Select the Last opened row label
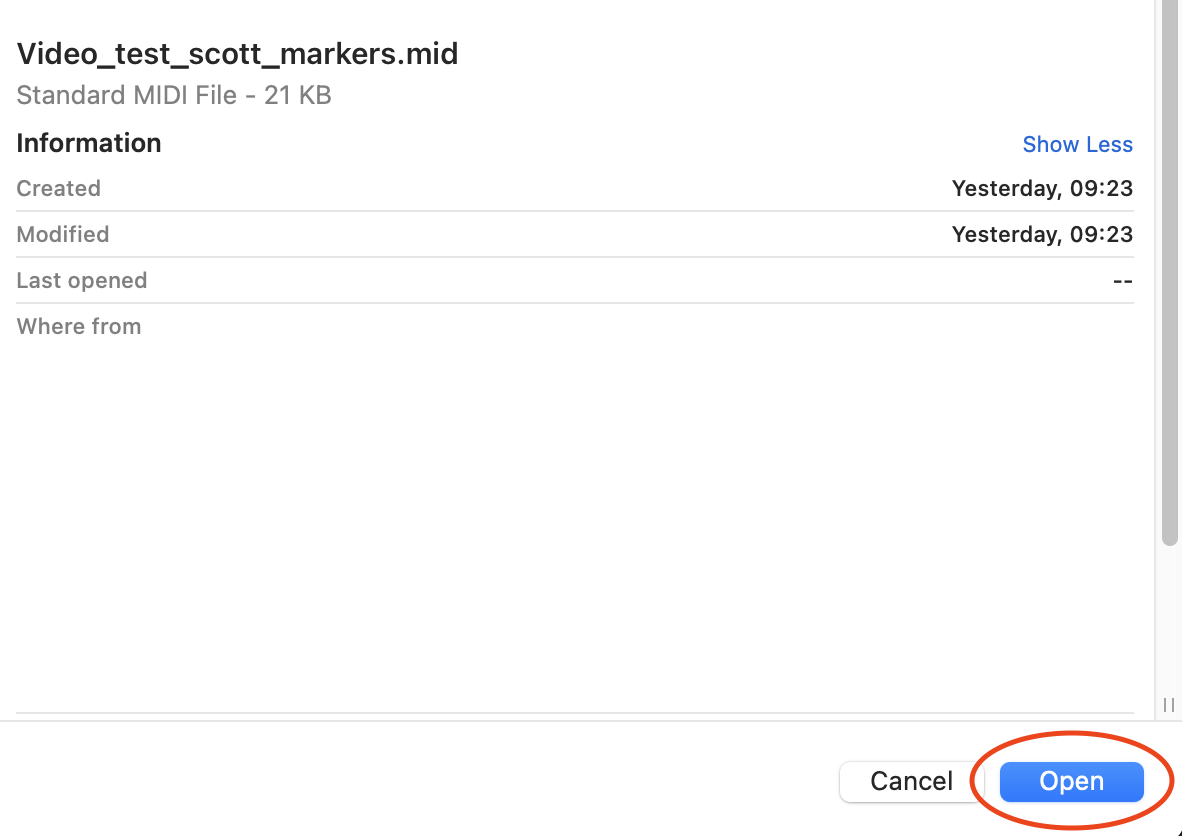The width and height of the screenshot is (1182, 836). pyautogui.click(x=82, y=281)
